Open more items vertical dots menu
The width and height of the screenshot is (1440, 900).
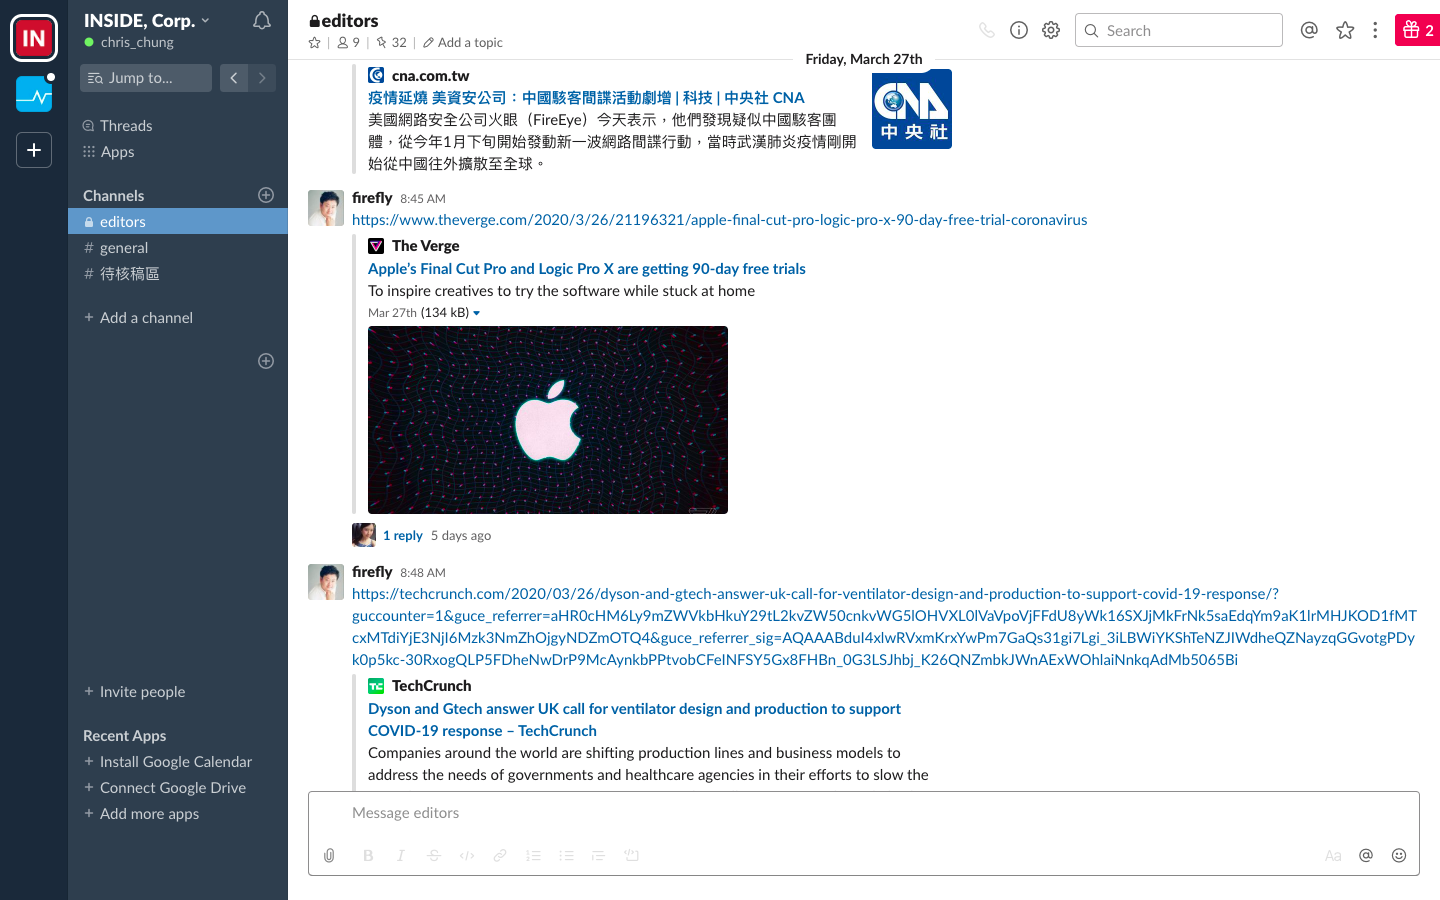1375,30
